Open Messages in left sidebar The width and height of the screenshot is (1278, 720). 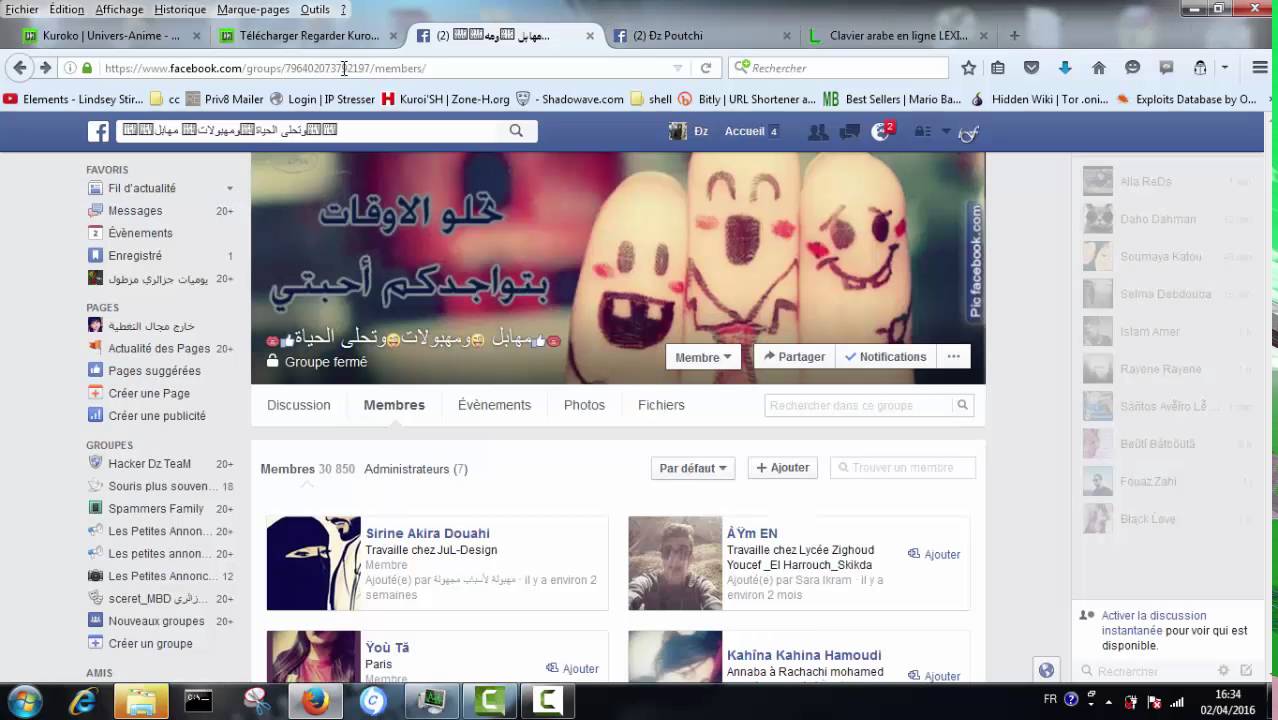pyautogui.click(x=135, y=211)
